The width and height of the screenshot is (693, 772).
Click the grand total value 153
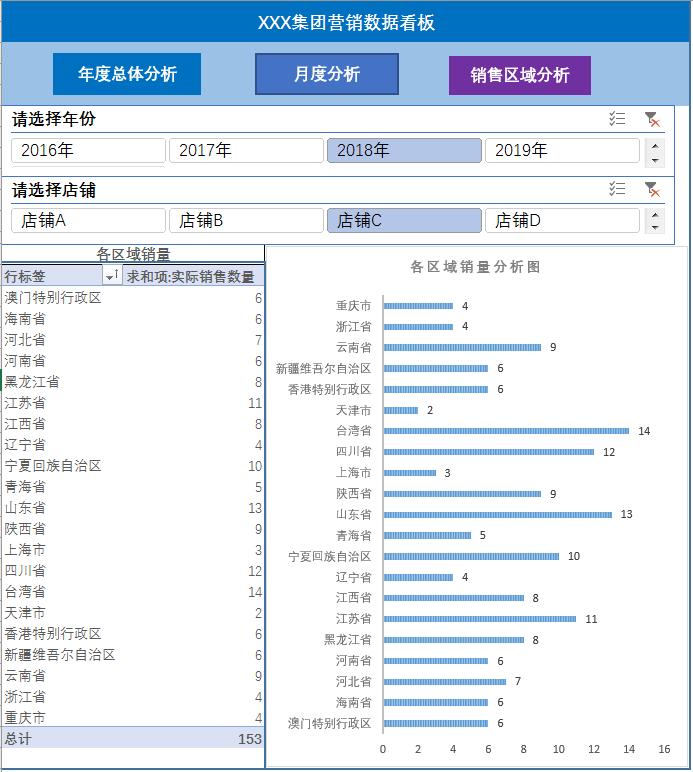click(x=250, y=739)
